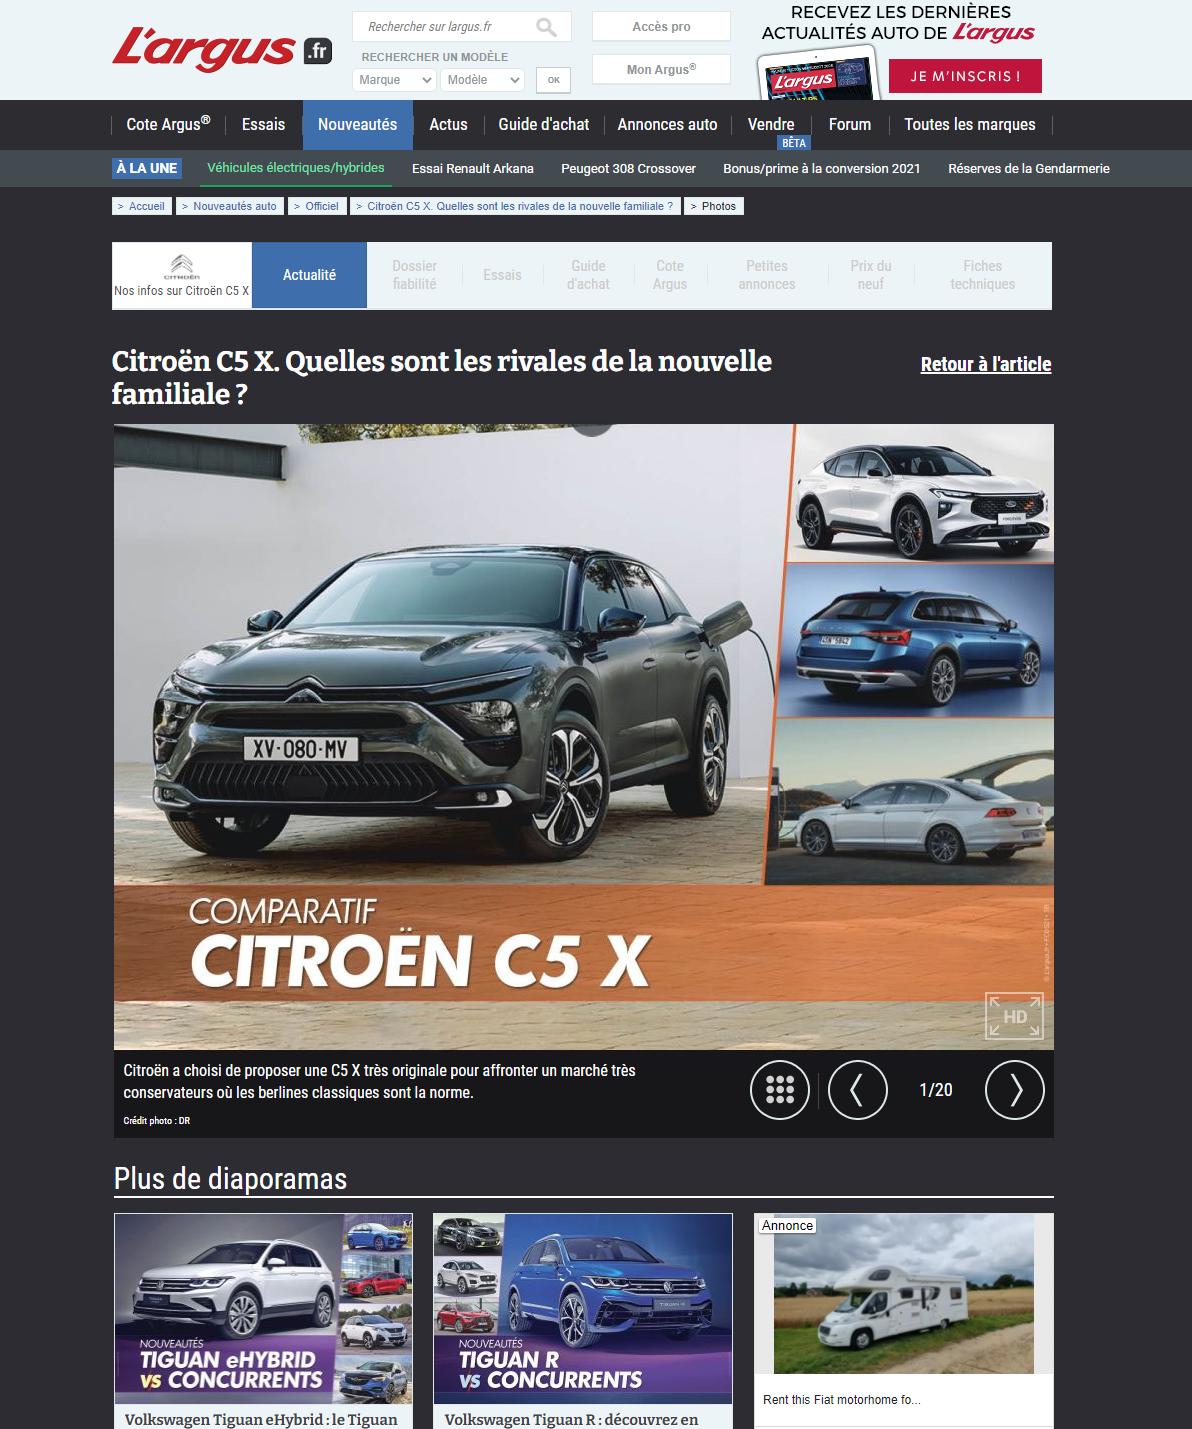The width and height of the screenshot is (1192, 1429).
Task: Open the Actus menu
Action: pos(448,125)
